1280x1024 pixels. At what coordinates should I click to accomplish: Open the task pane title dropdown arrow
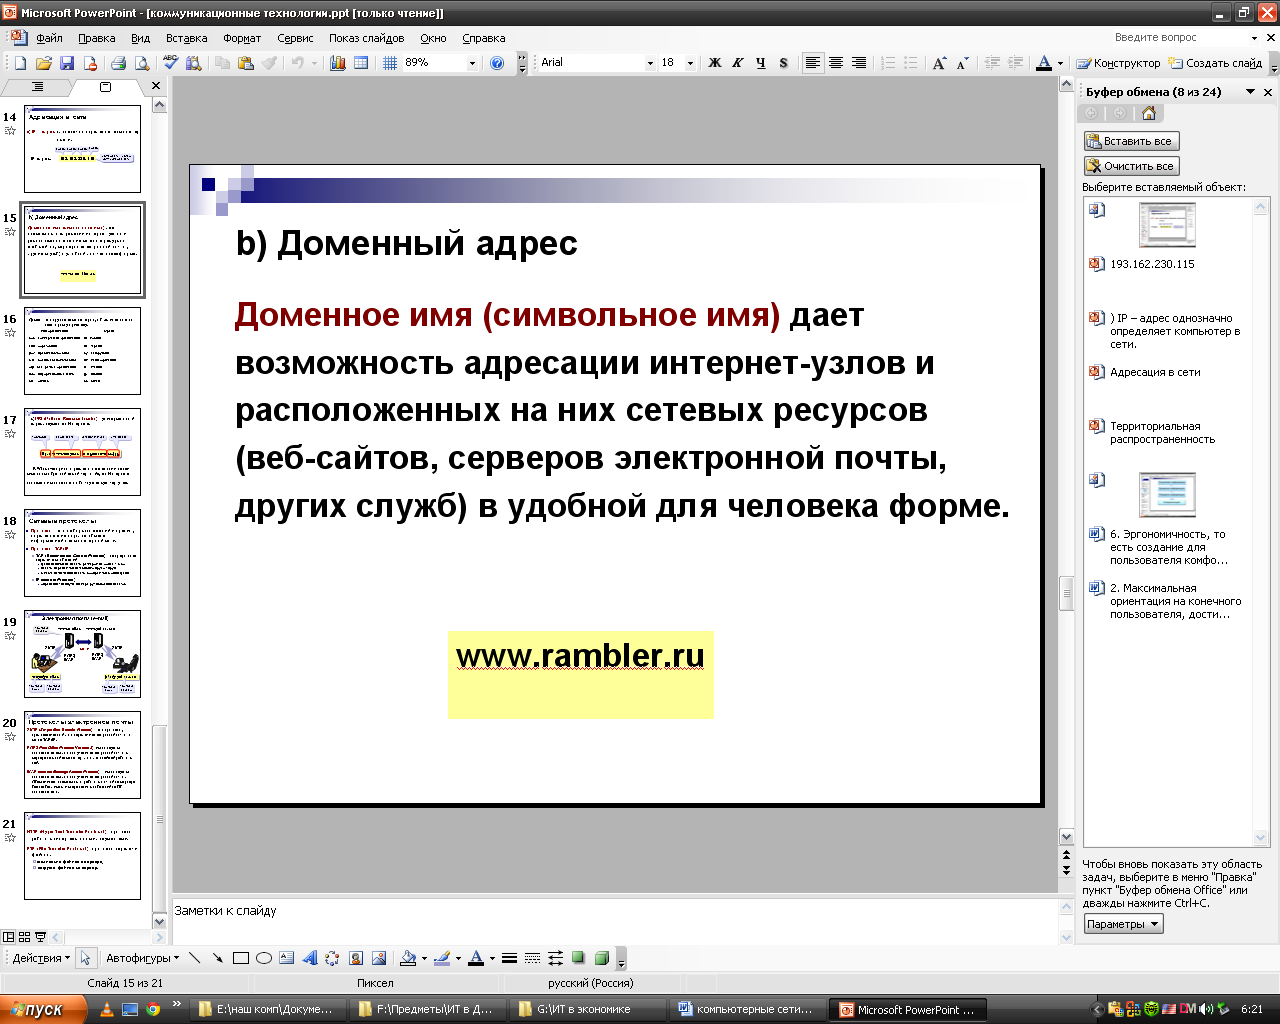point(1250,92)
